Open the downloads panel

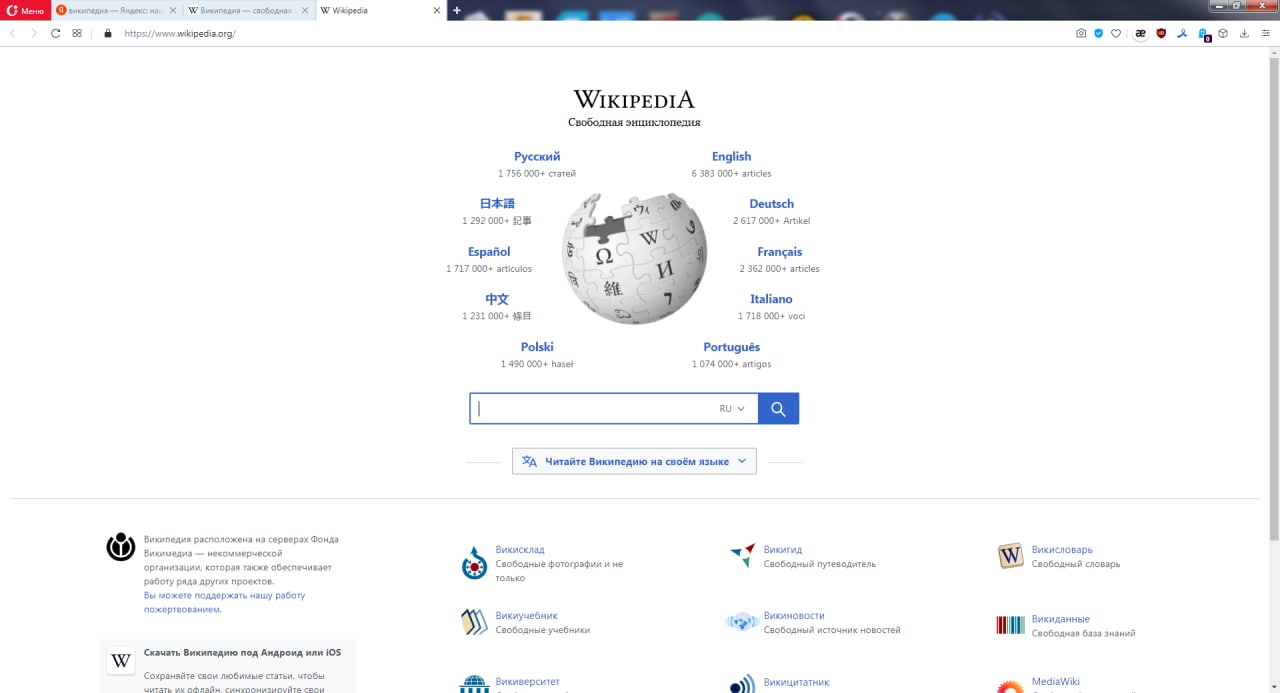coord(1245,33)
